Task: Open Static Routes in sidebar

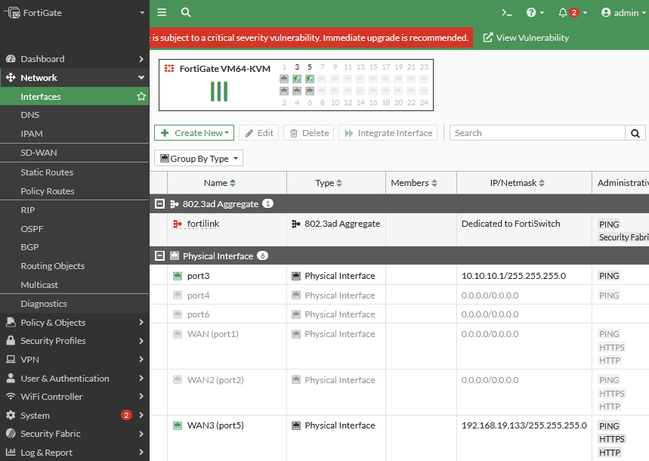Action: point(47,172)
